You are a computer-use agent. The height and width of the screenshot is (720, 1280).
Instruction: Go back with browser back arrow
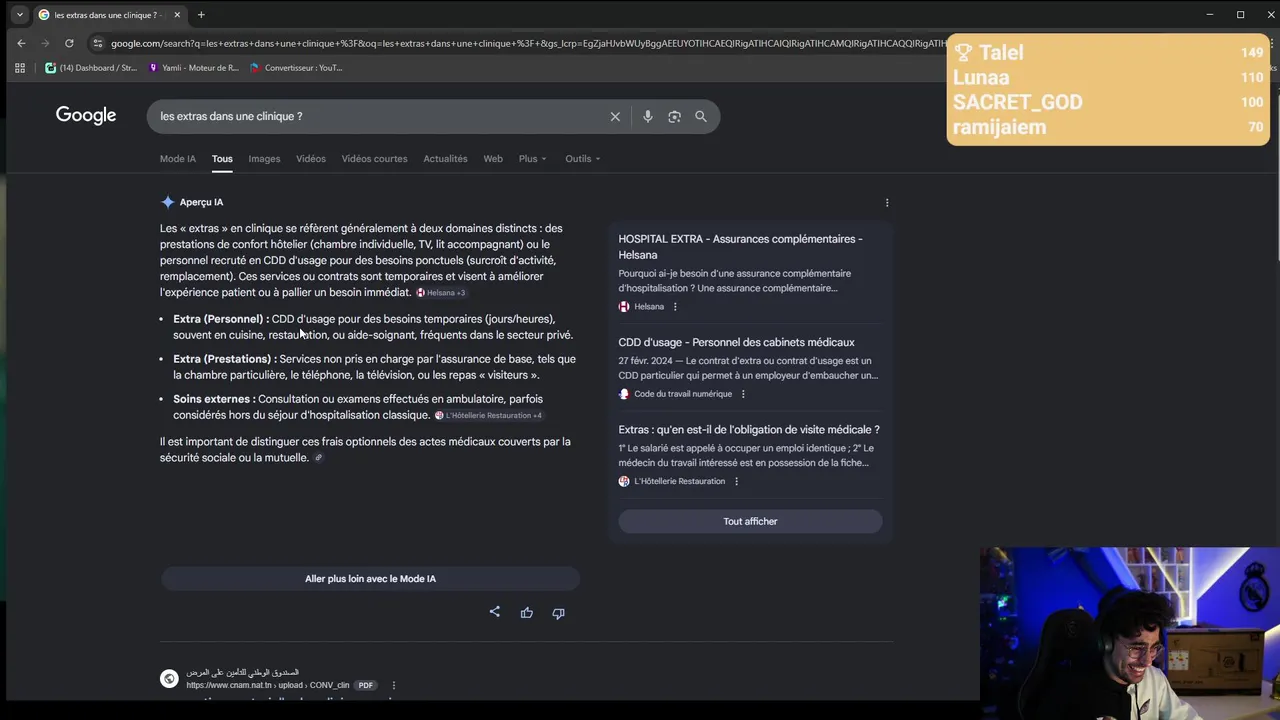[x=21, y=43]
